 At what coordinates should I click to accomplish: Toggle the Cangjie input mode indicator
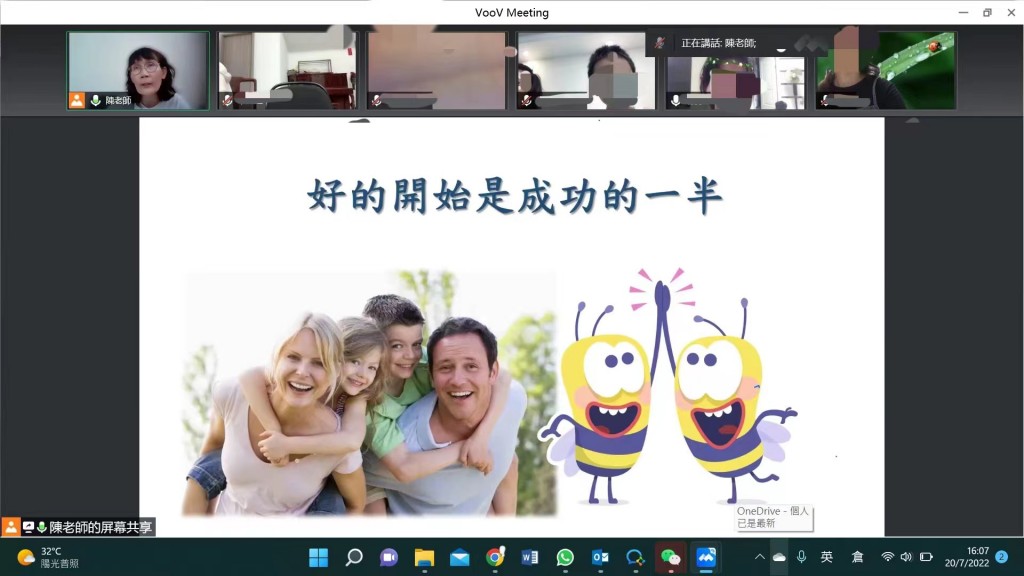pyautogui.click(x=857, y=557)
